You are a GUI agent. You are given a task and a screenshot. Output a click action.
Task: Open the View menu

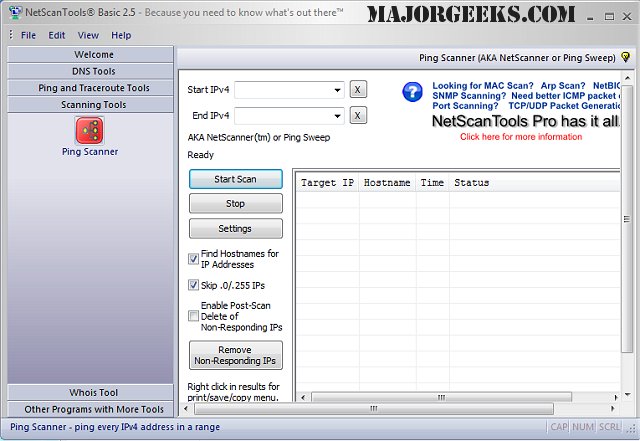point(88,36)
